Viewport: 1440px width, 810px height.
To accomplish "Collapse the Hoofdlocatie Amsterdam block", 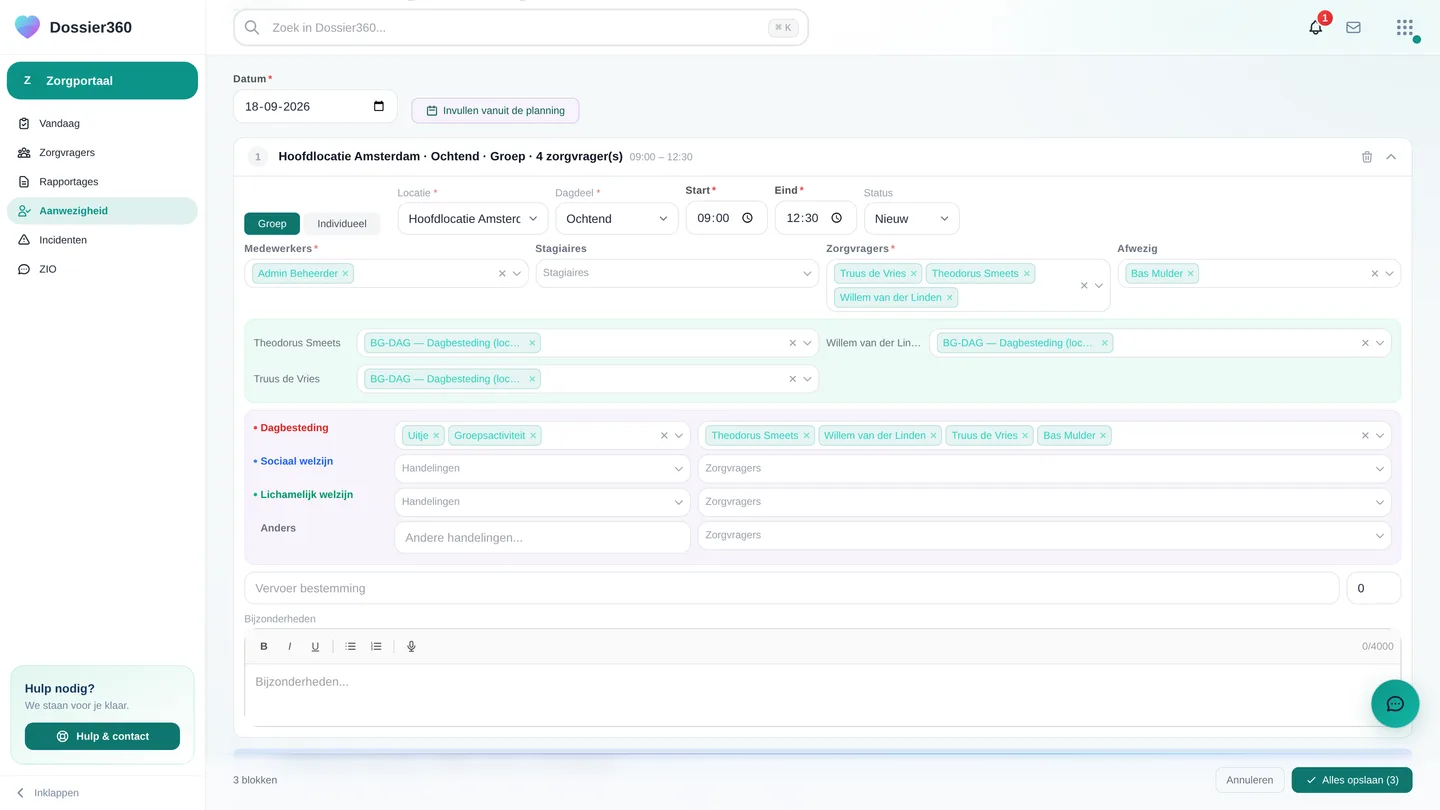I will [x=1391, y=157].
